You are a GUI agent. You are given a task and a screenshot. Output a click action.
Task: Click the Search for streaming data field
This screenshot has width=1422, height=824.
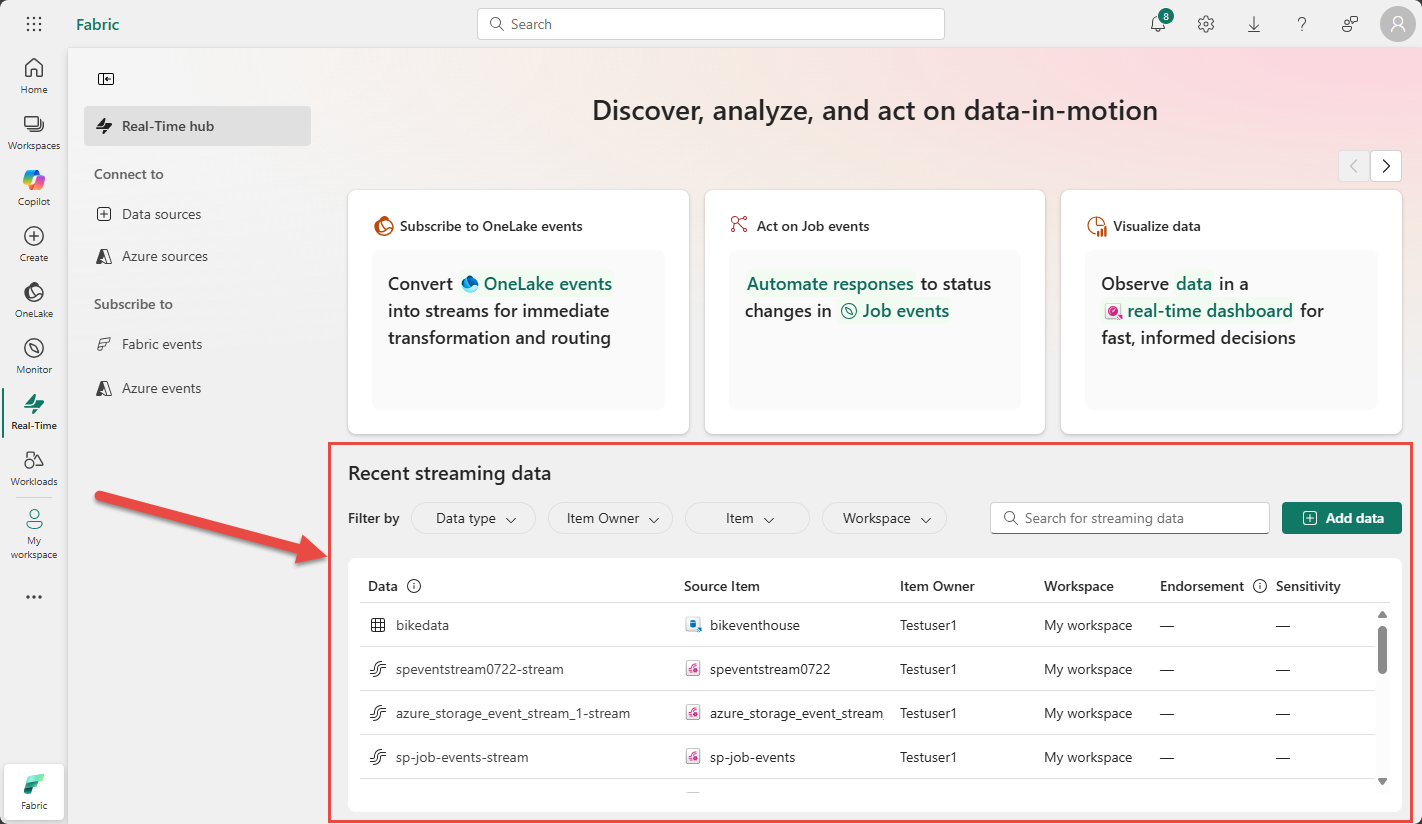pos(1130,518)
